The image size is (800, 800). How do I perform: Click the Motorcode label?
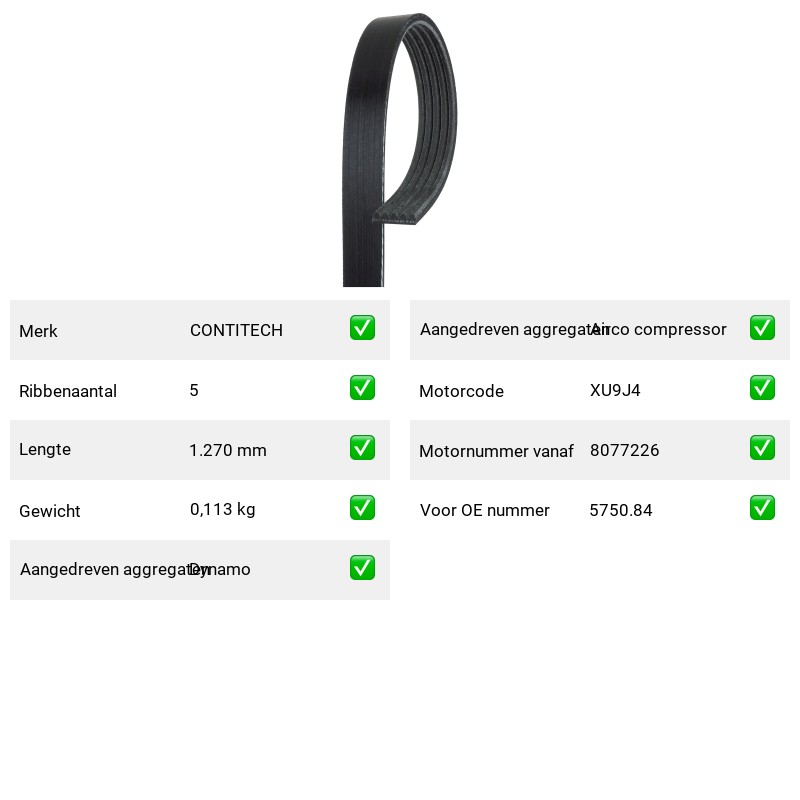(461, 391)
